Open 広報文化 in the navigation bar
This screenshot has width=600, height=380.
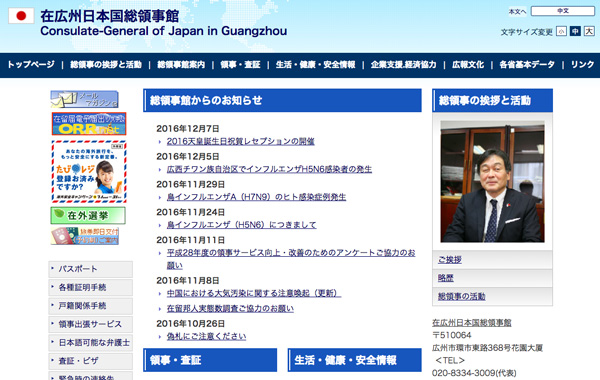pyautogui.click(x=468, y=65)
